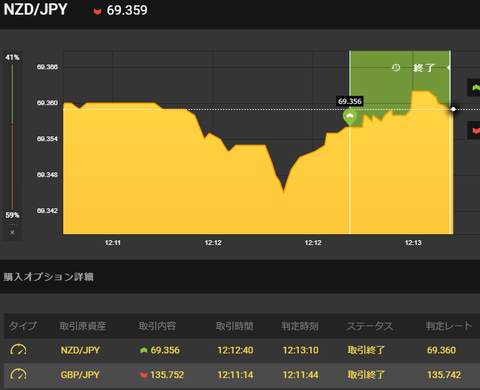Image resolution: width=480 pixels, height=390 pixels.
Task: Click the clock icon next to 終了
Action: coord(396,68)
